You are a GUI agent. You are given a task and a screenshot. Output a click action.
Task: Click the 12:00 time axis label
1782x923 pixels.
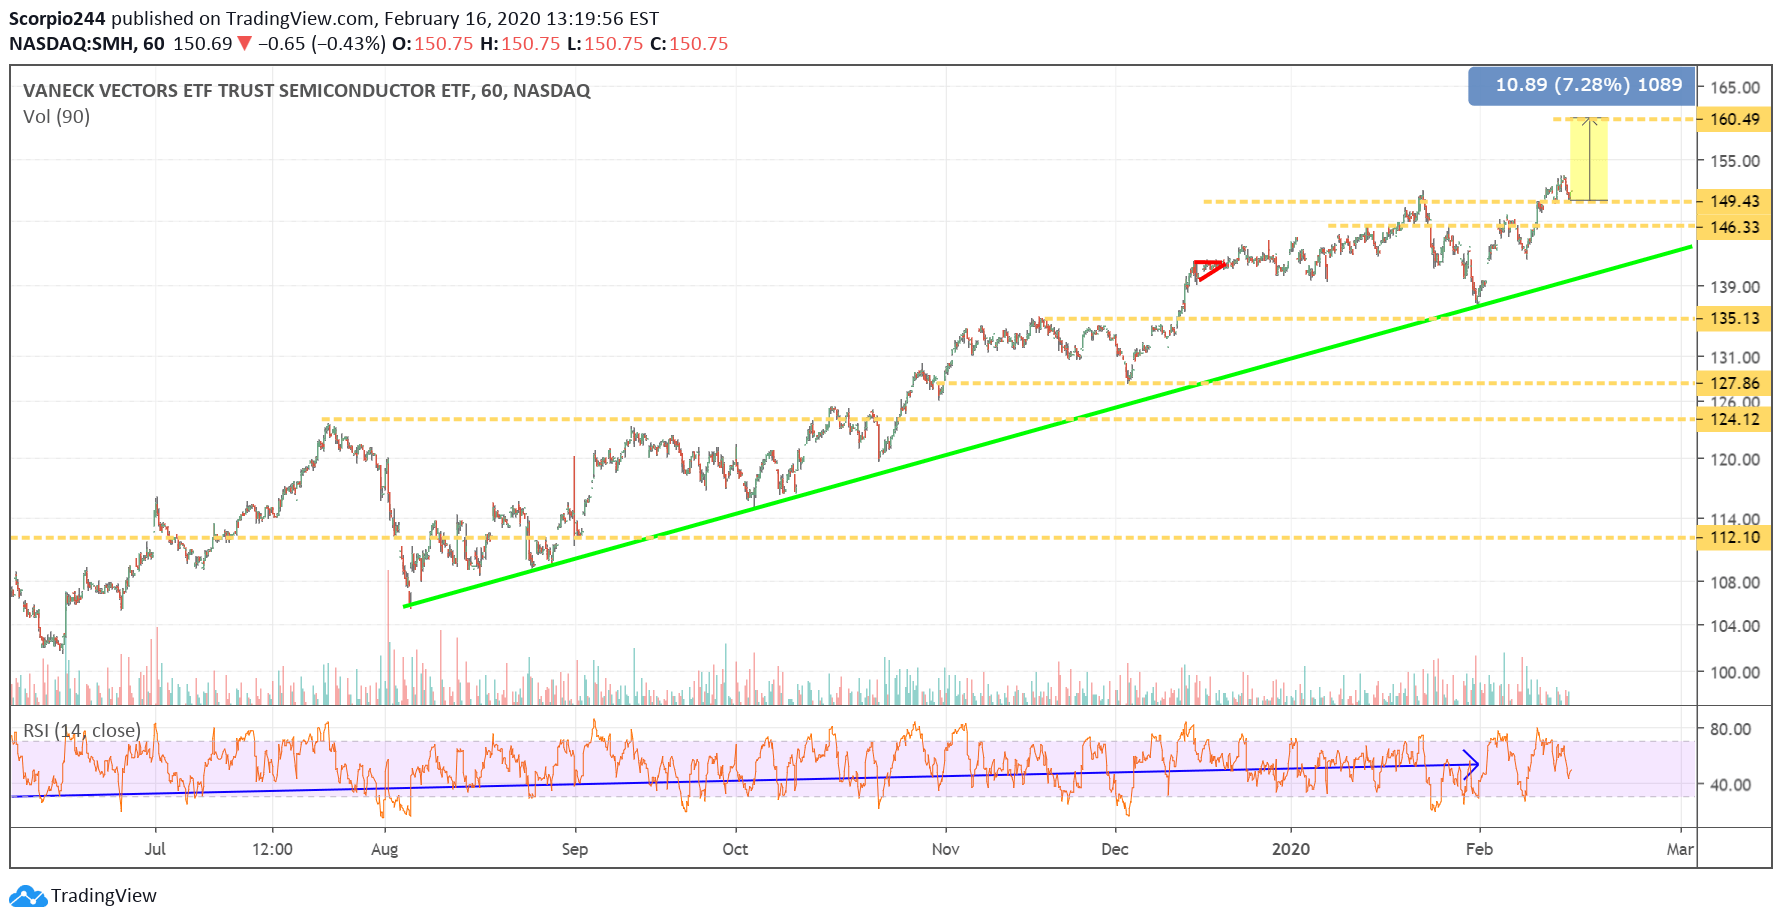[272, 849]
